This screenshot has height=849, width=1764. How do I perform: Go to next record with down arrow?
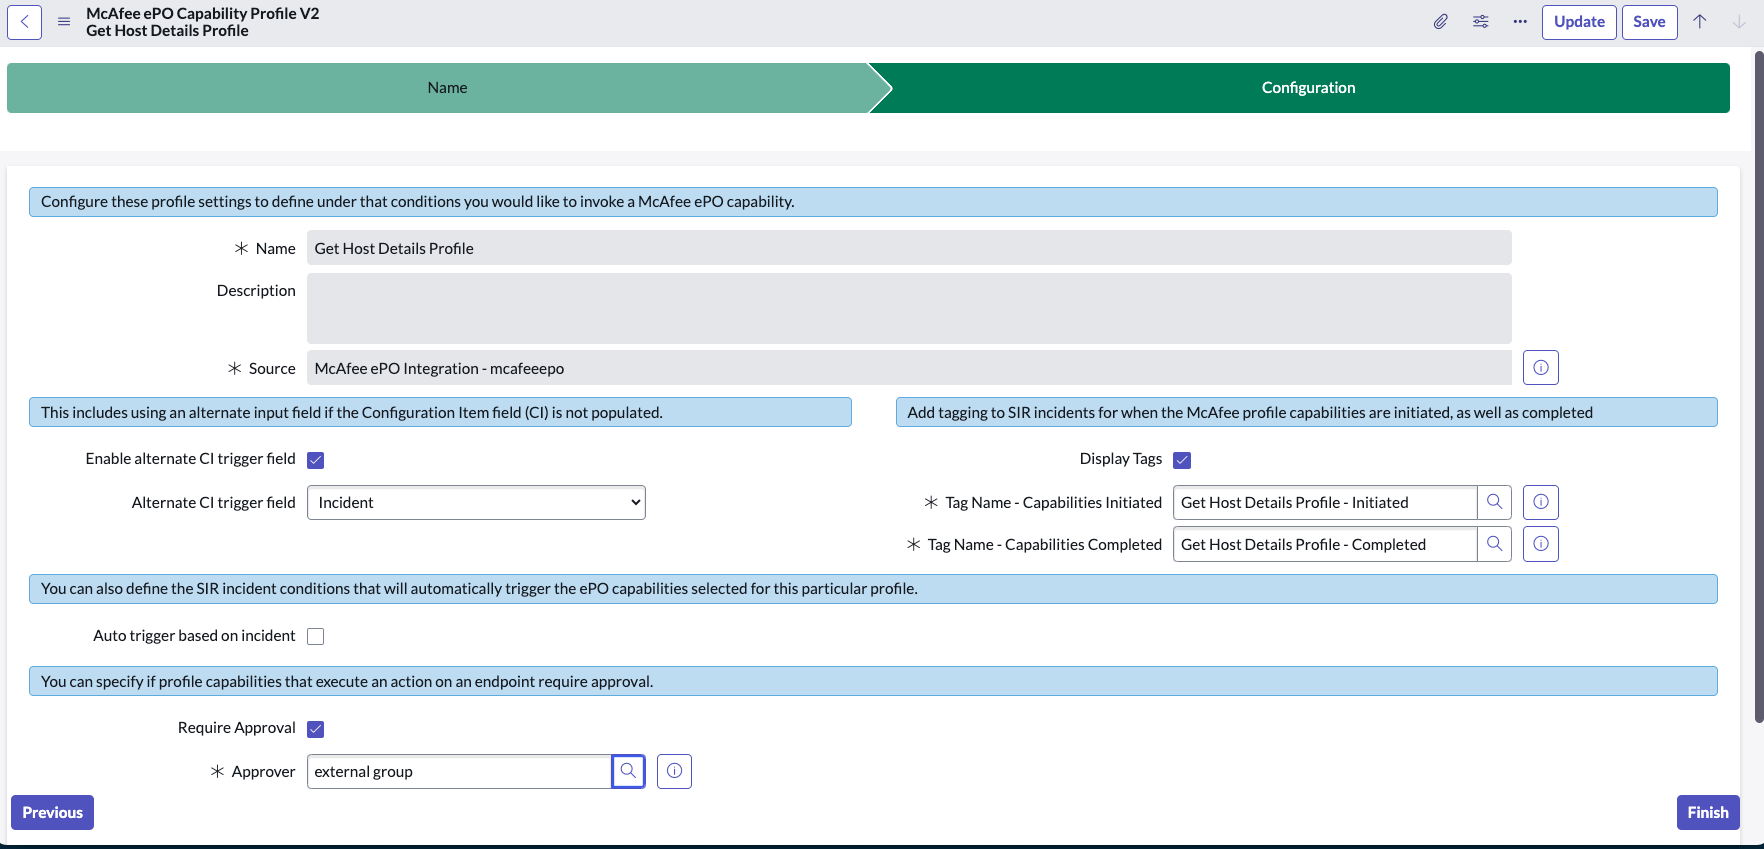pyautogui.click(x=1740, y=22)
